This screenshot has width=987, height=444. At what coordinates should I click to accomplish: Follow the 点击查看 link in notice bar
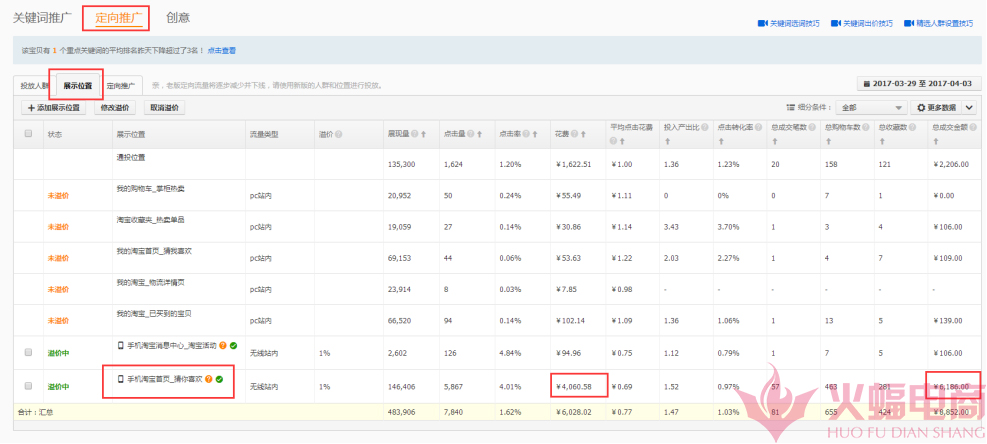pos(222,50)
